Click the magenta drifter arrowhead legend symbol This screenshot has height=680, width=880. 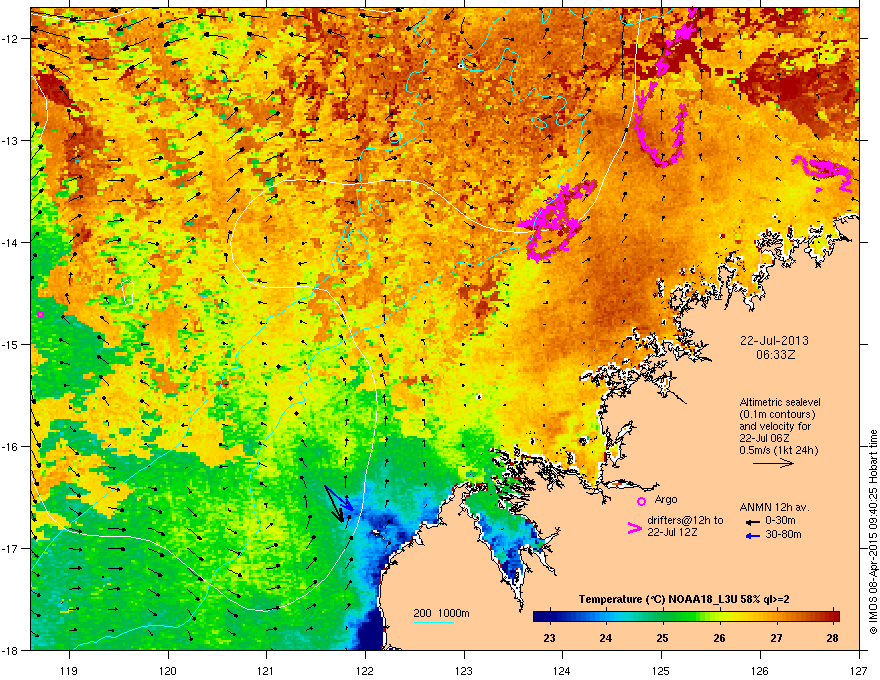(634, 528)
